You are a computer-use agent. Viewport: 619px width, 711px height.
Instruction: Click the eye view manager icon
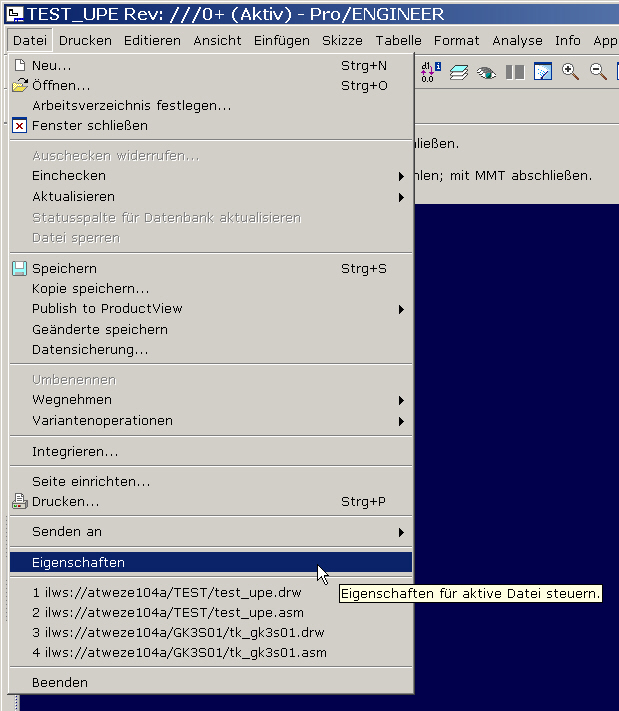[x=486, y=73]
